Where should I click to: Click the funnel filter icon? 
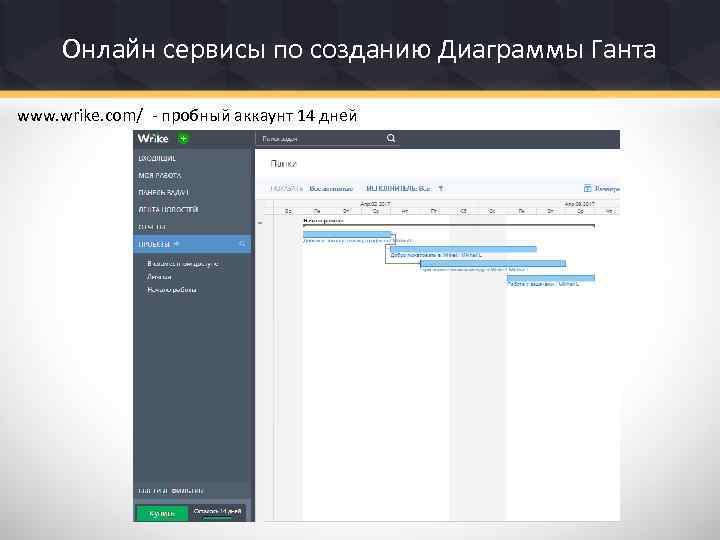pyautogui.click(x=440, y=188)
